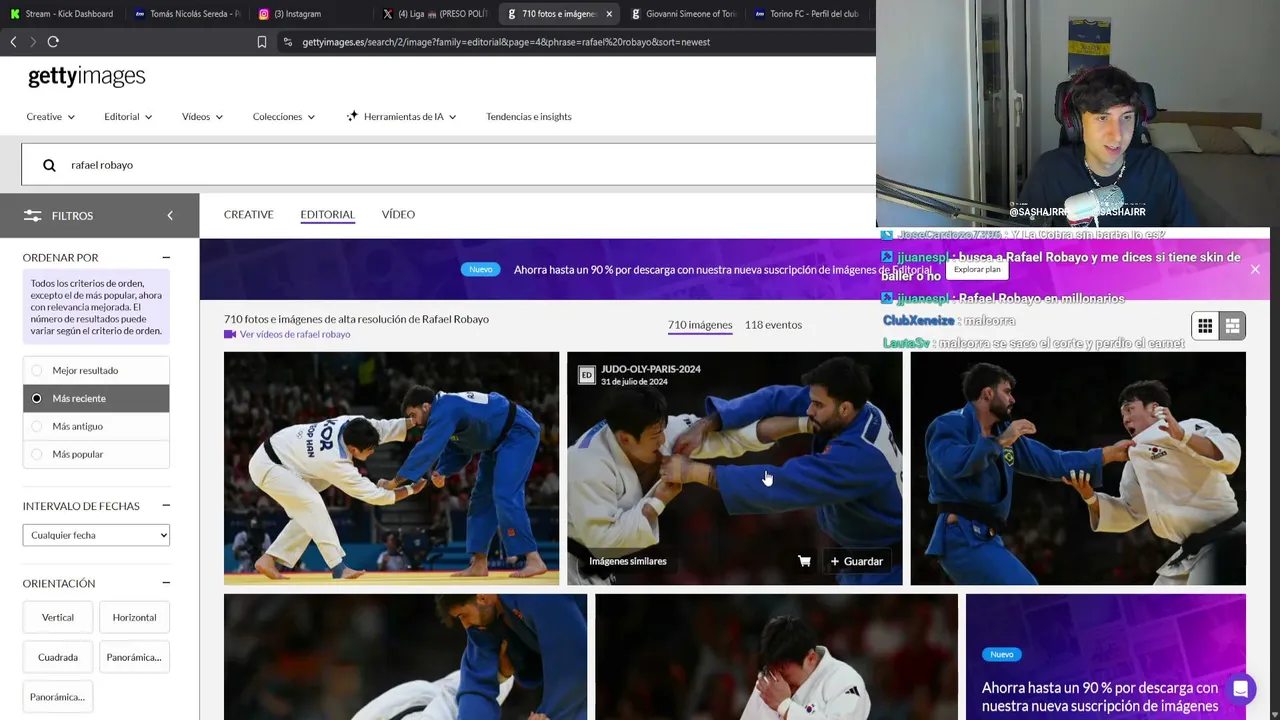Click the video camera icon beside Ver vídeos
Screen dimensions: 1280x720
(x=230, y=334)
